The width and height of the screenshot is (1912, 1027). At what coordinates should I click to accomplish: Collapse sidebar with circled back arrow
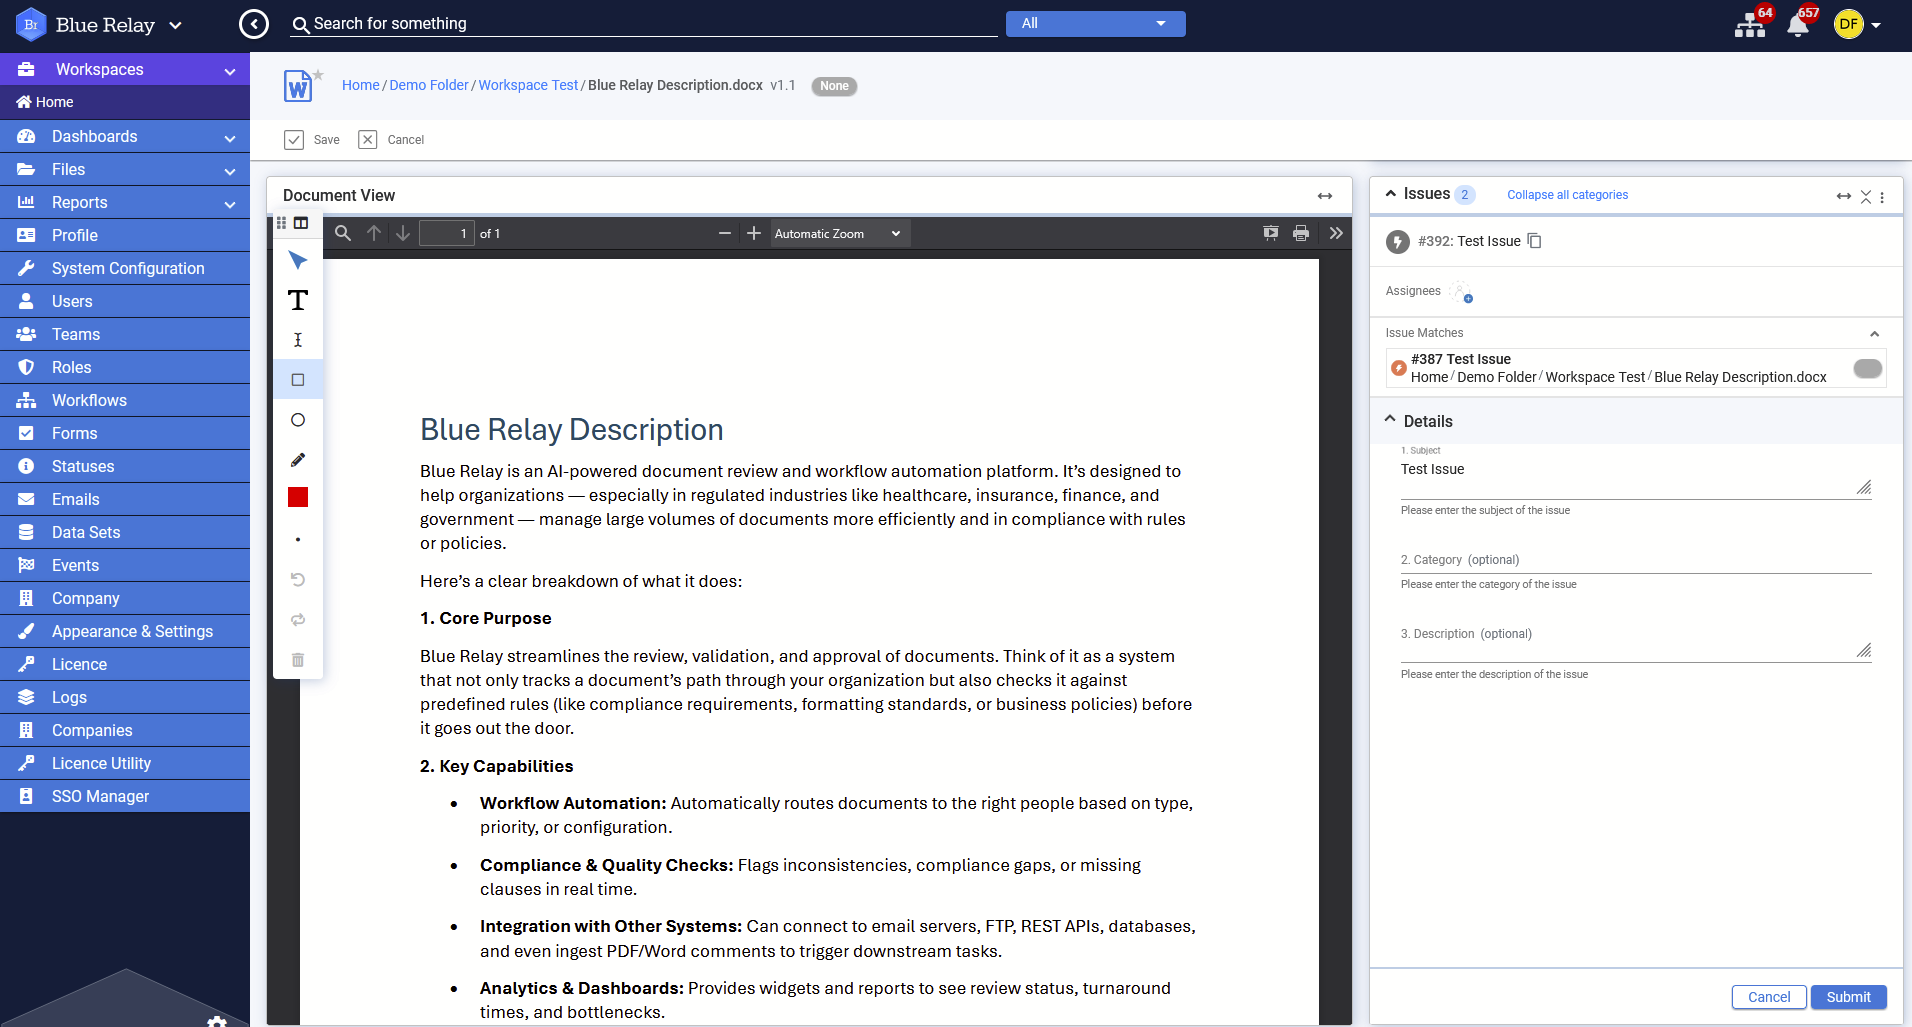coord(254,24)
